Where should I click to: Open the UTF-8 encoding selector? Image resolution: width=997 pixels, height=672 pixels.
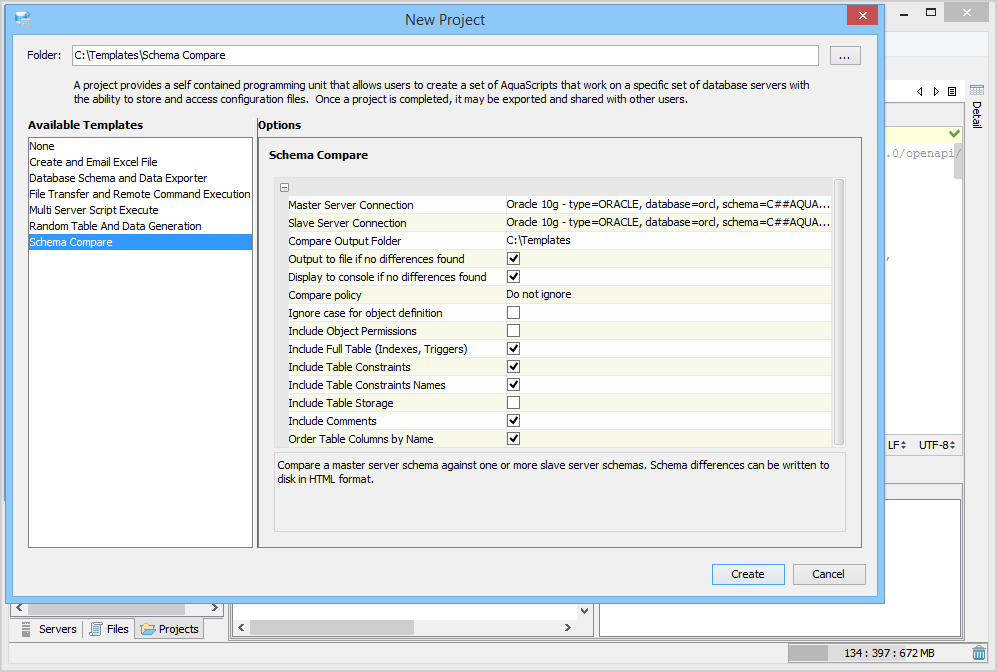(x=937, y=445)
